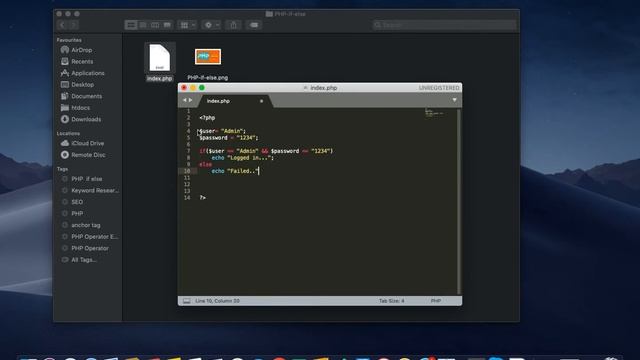
Task: Open the Finder action gear menu
Action: click(x=211, y=25)
